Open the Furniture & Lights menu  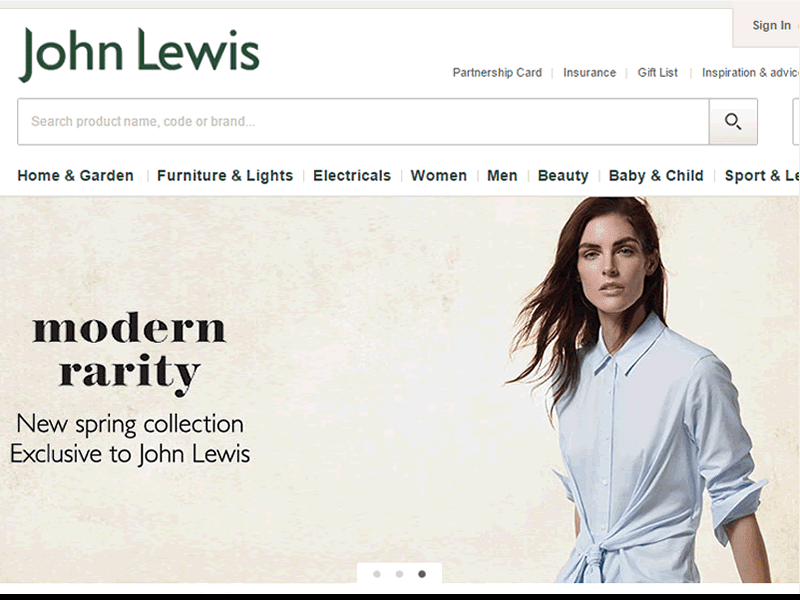225,176
